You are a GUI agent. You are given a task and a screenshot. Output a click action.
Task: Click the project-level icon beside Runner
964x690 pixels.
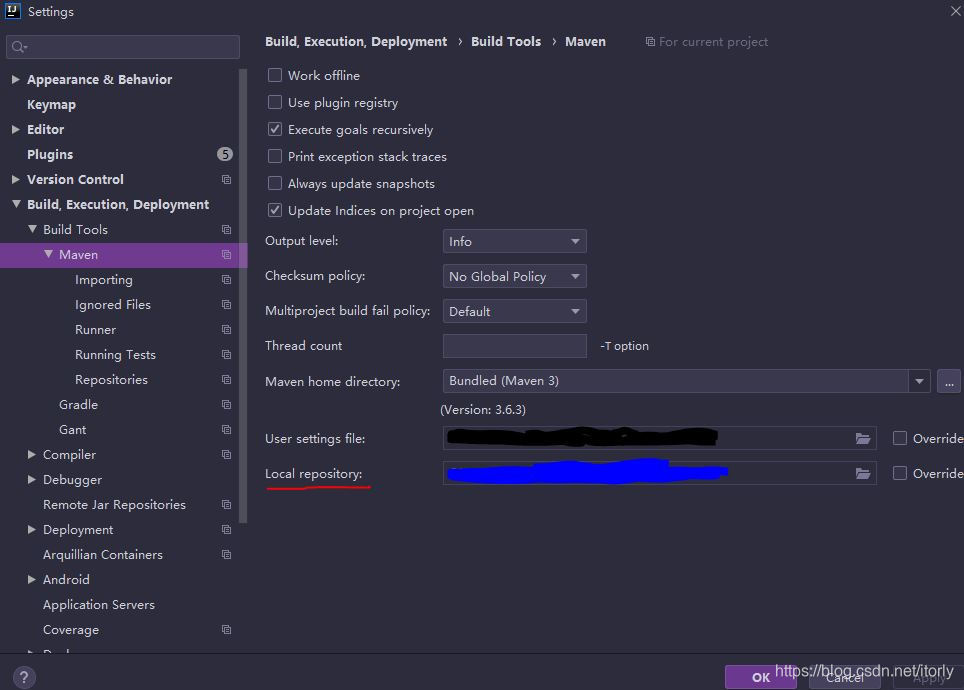coord(226,330)
